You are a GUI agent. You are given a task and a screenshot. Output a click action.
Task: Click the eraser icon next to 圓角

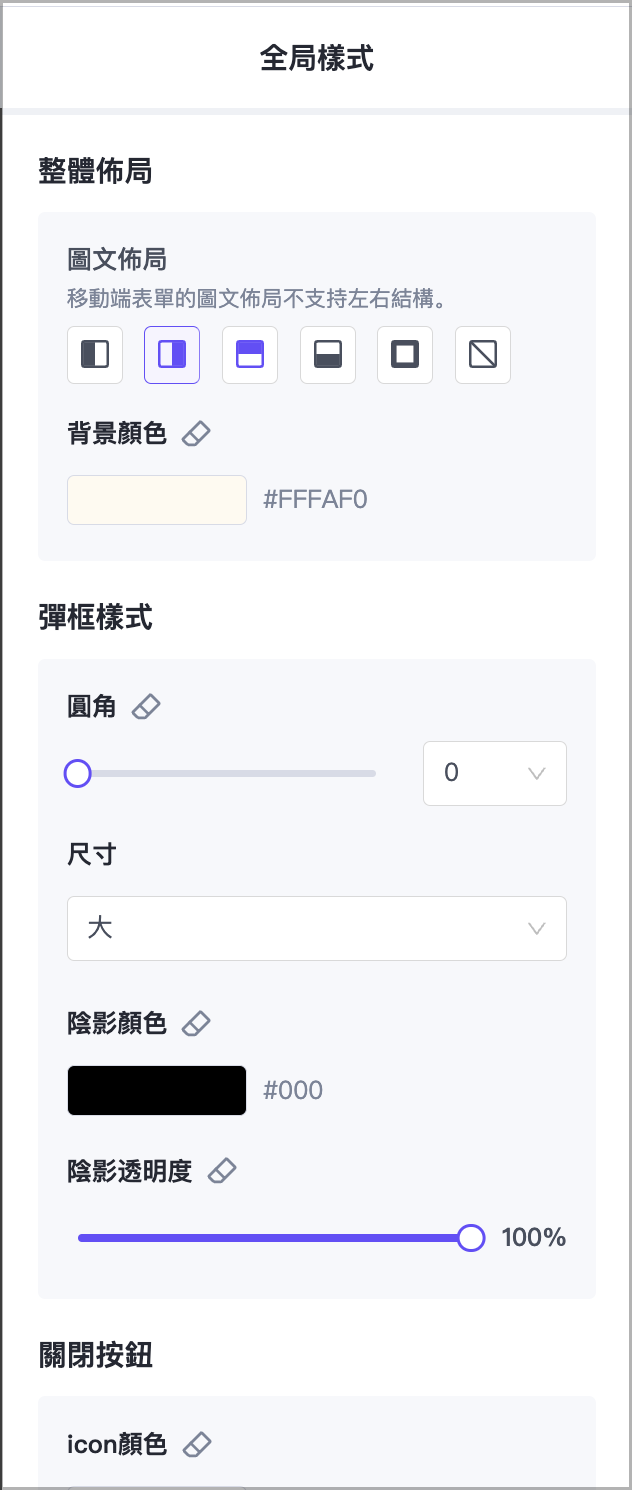tap(146, 706)
